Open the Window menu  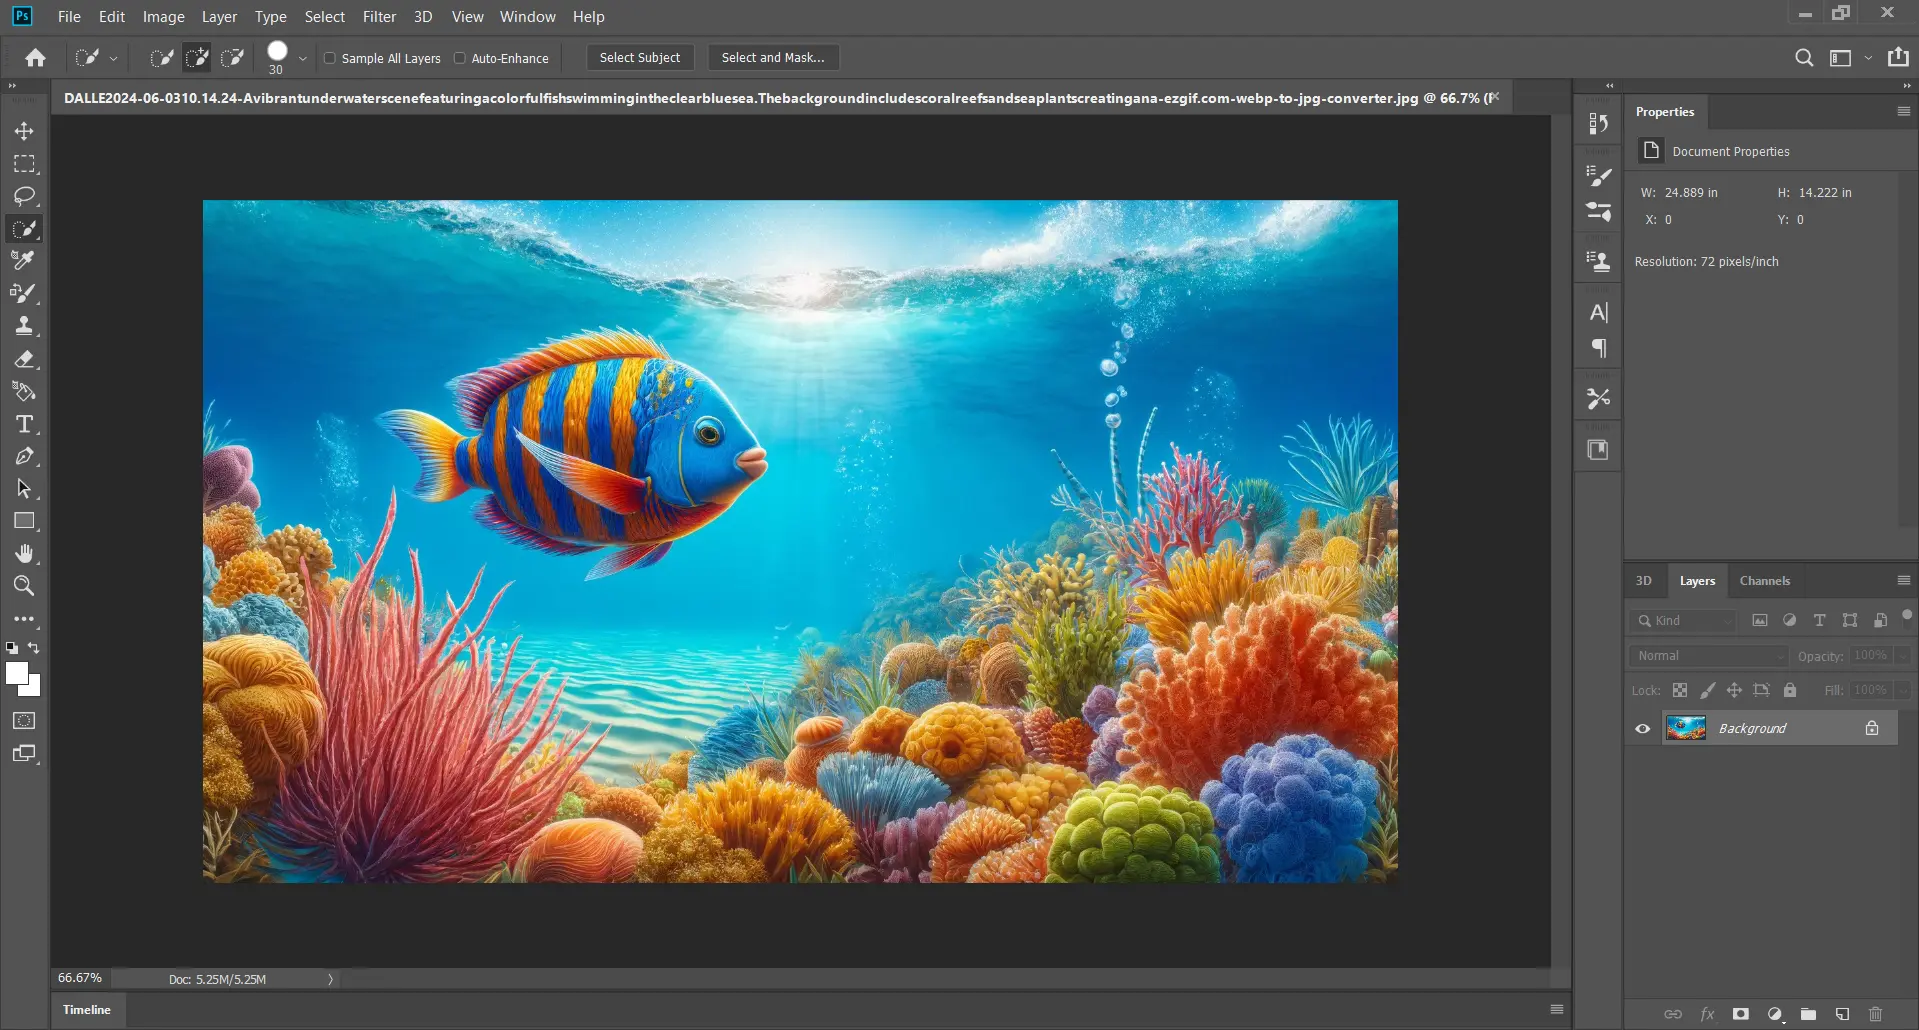[527, 17]
